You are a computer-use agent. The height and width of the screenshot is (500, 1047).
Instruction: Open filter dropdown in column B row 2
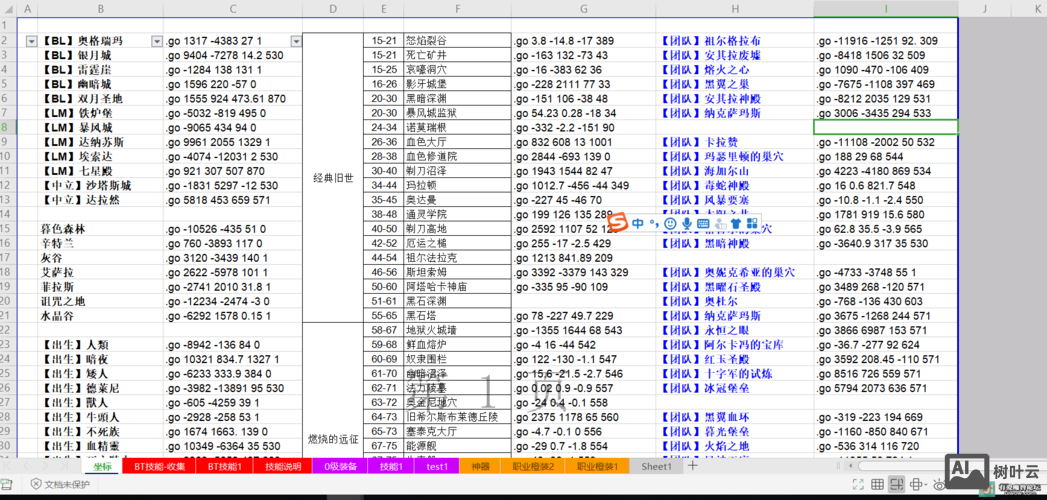pyautogui.click(x=156, y=41)
